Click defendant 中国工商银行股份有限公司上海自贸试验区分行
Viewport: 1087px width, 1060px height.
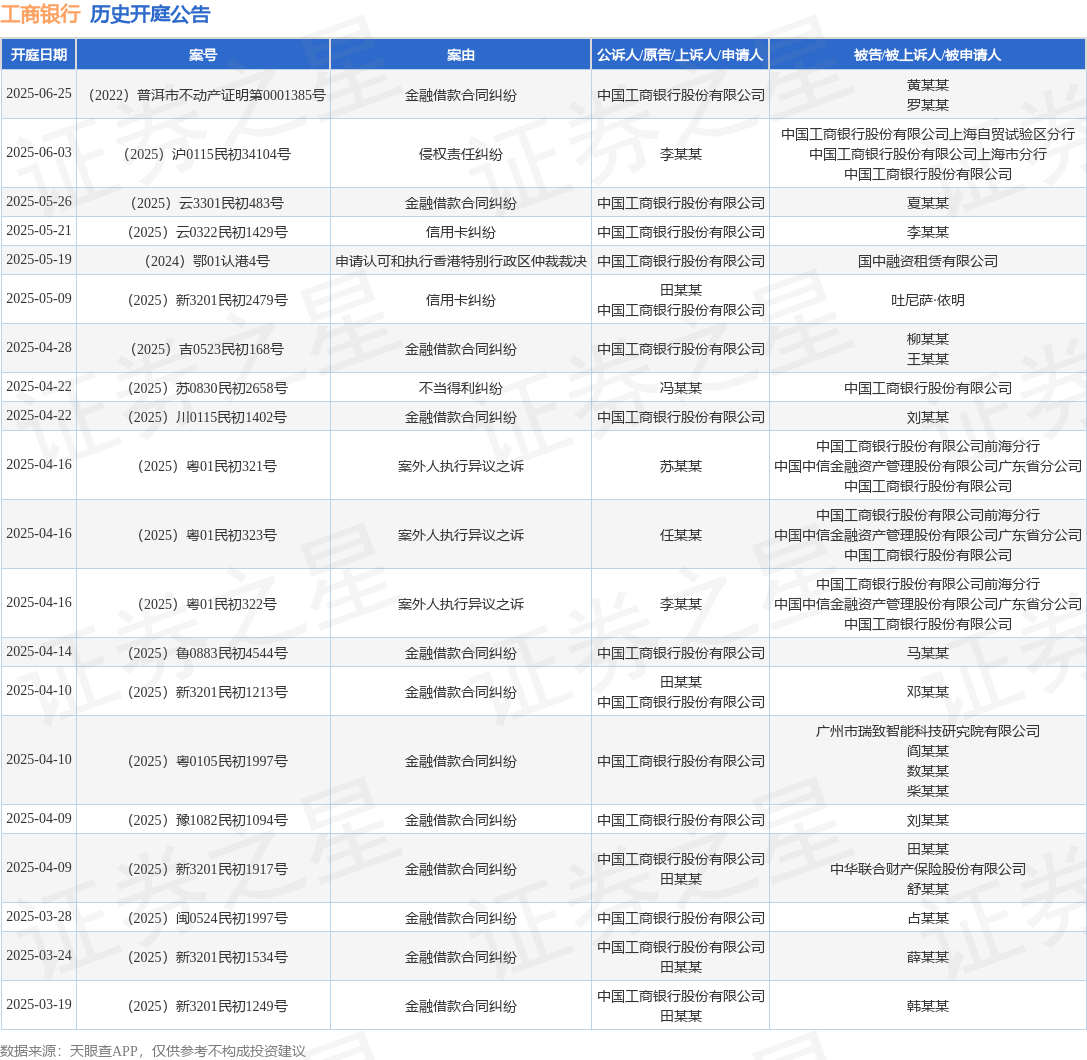928,134
